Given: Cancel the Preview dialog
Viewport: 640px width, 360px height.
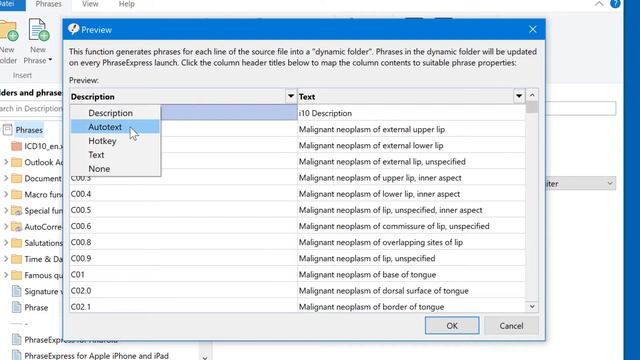Looking at the screenshot, I should (x=511, y=326).
